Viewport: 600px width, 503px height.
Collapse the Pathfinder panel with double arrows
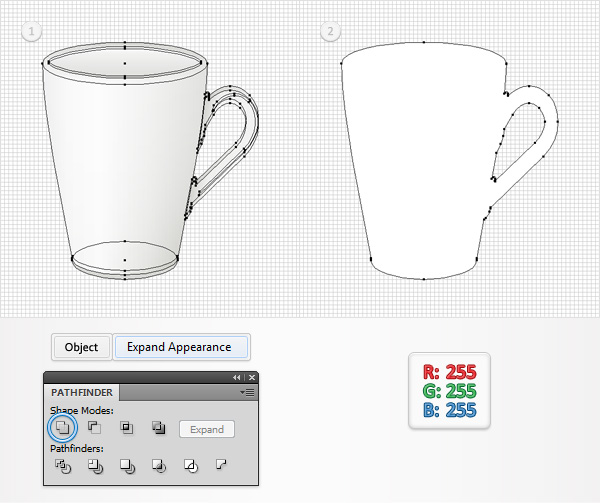click(x=236, y=378)
